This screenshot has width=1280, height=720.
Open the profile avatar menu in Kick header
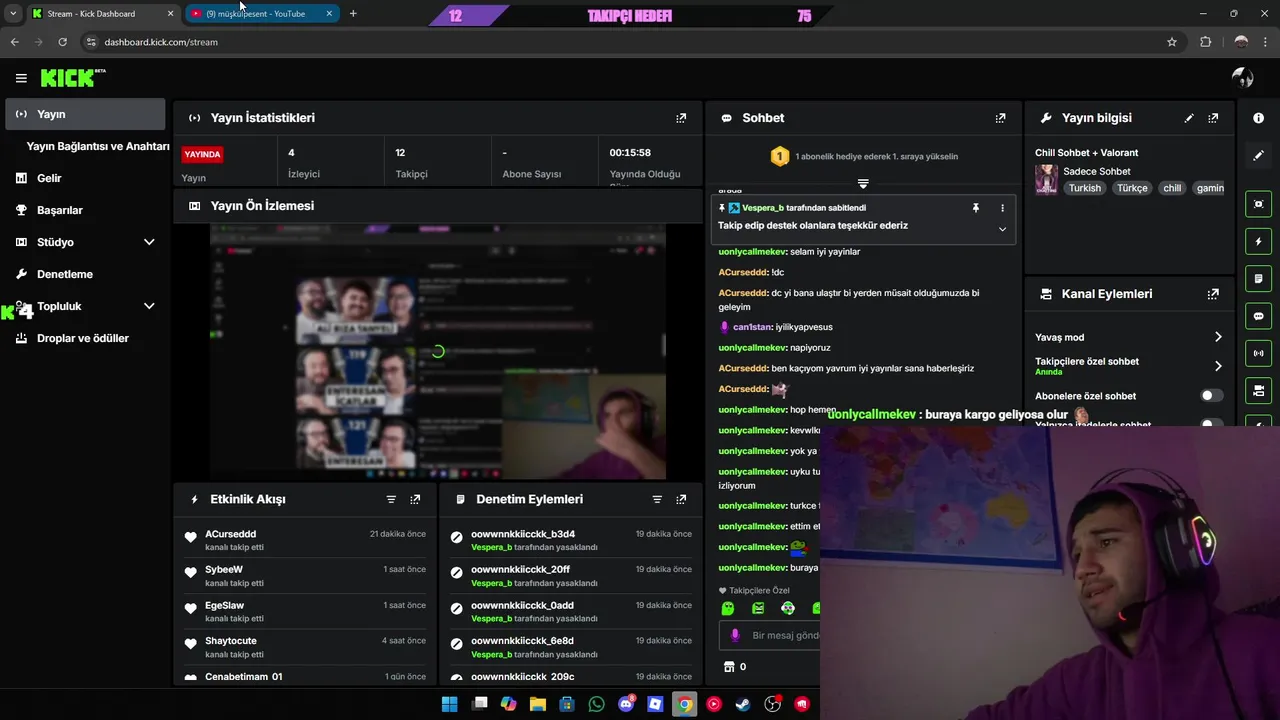(1243, 78)
